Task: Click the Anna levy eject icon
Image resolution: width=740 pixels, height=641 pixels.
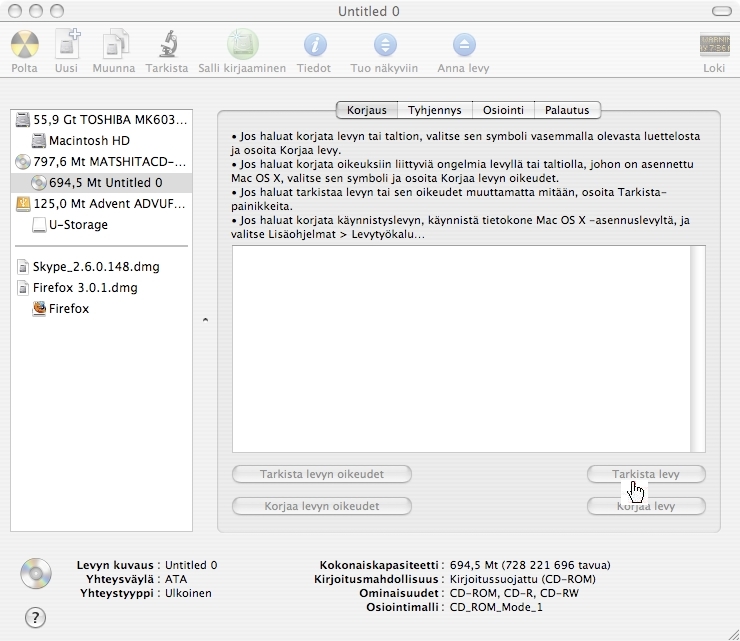Action: point(464,46)
